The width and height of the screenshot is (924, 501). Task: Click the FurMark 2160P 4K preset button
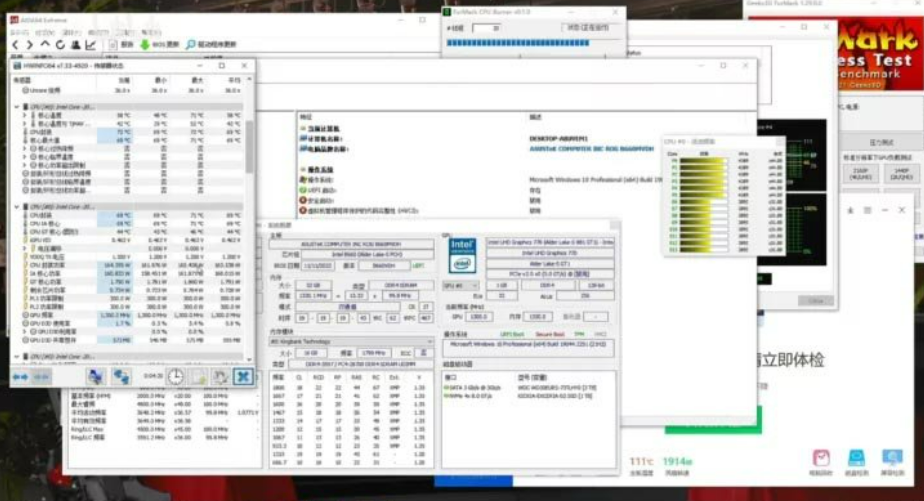(x=860, y=174)
